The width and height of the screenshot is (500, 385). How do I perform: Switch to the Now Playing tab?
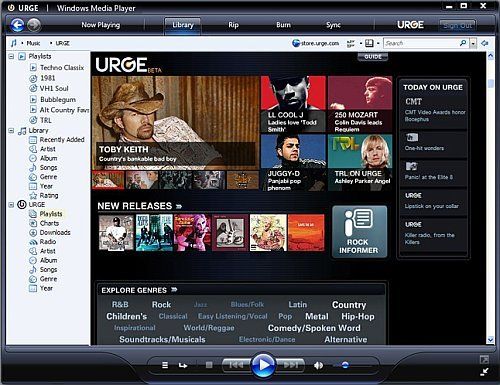101,25
